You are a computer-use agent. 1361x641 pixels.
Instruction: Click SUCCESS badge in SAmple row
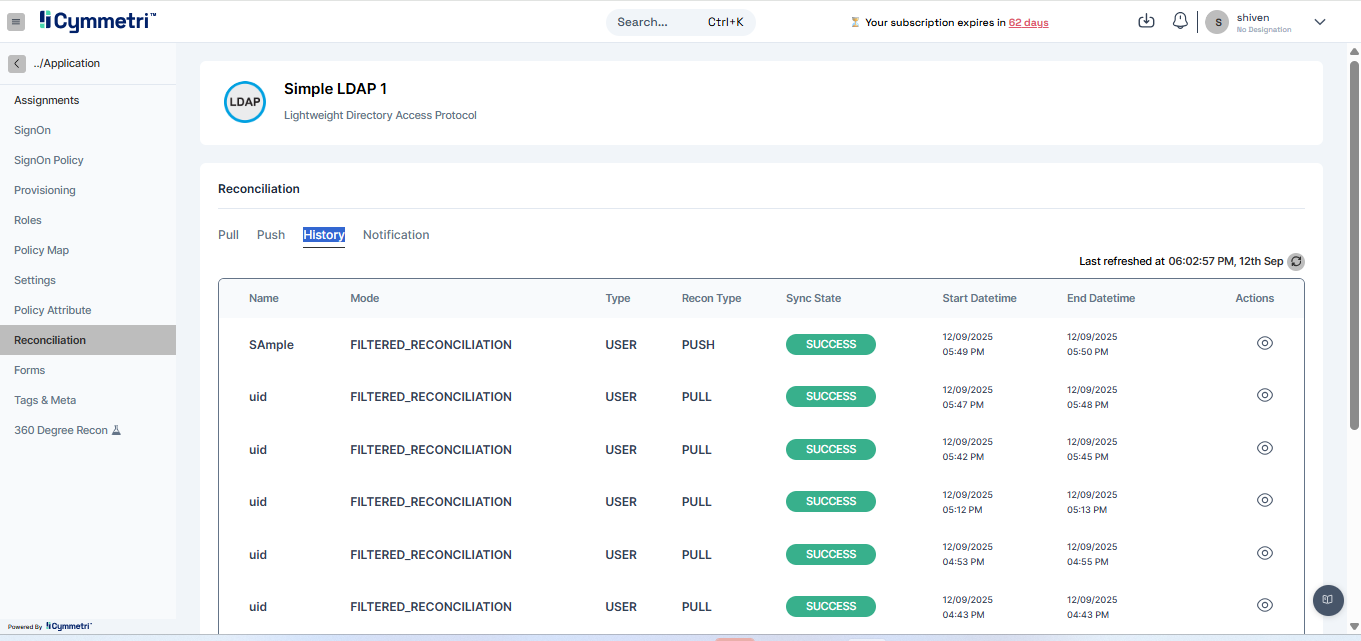(x=831, y=344)
